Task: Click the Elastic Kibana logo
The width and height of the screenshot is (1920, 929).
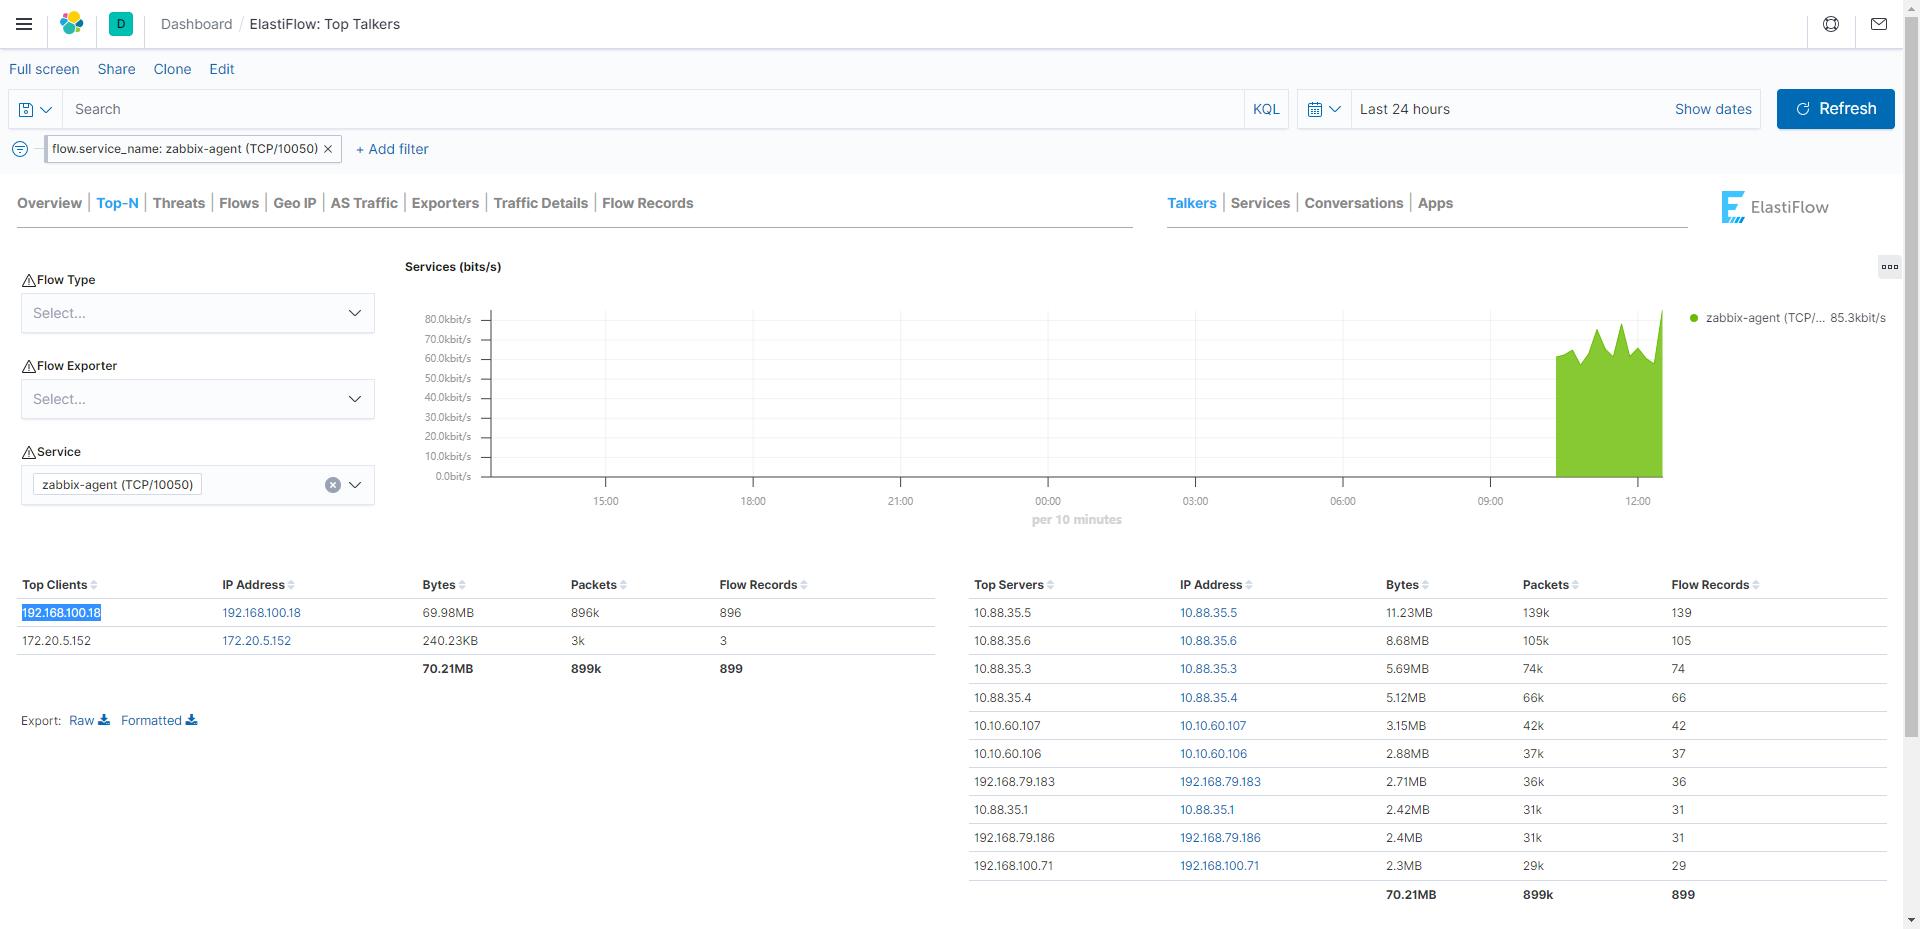Action: coord(72,24)
